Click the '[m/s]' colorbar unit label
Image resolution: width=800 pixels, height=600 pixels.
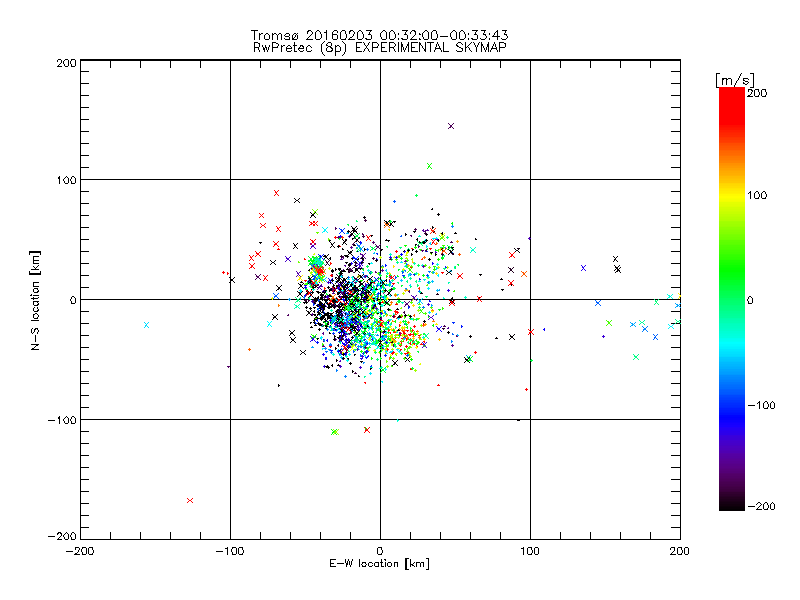[x=734, y=80]
